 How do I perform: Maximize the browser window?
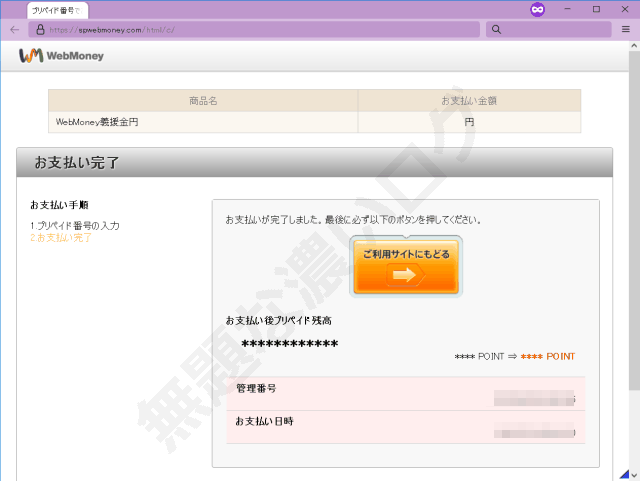coord(596,9)
